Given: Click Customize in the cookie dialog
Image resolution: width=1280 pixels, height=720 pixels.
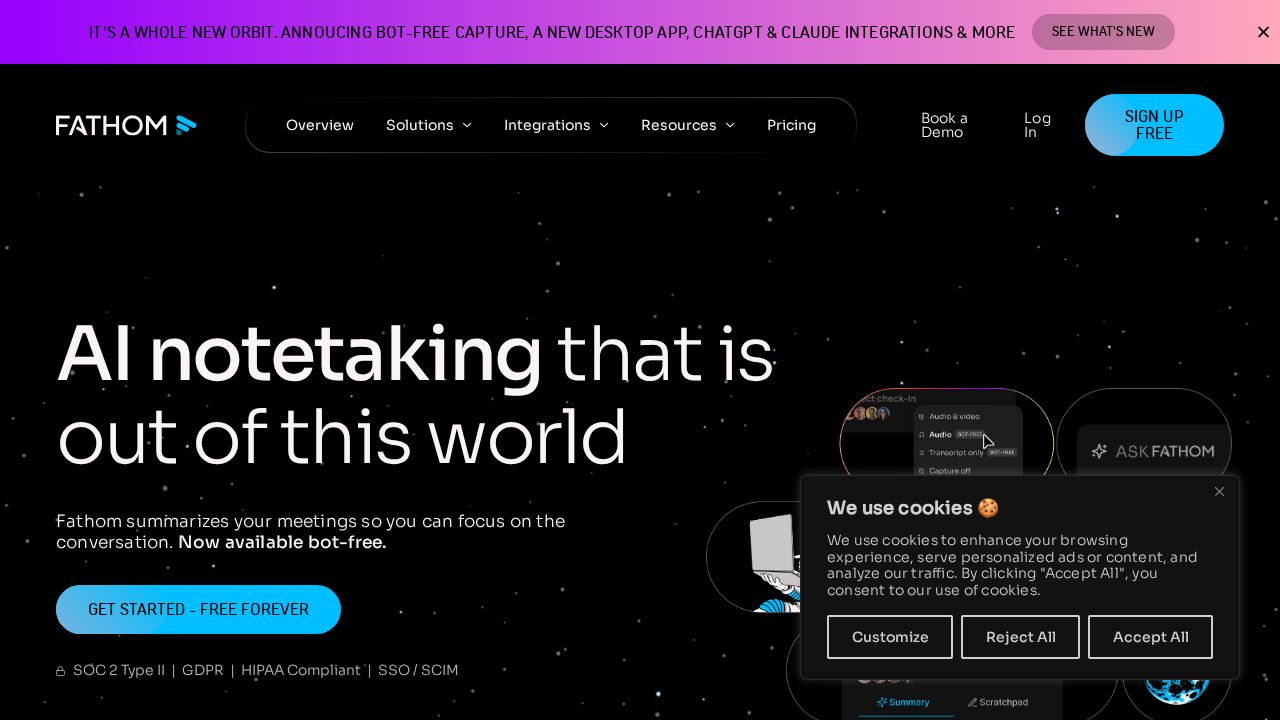Looking at the screenshot, I should coord(890,637).
